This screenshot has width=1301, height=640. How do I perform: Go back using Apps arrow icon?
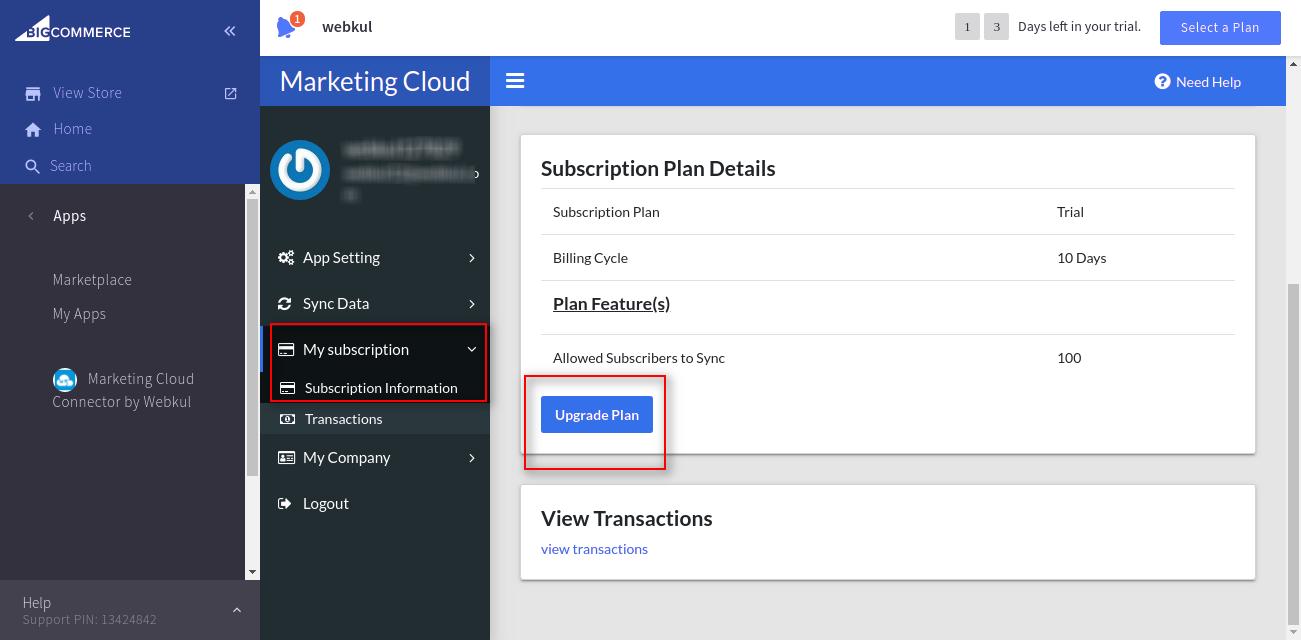(x=31, y=216)
